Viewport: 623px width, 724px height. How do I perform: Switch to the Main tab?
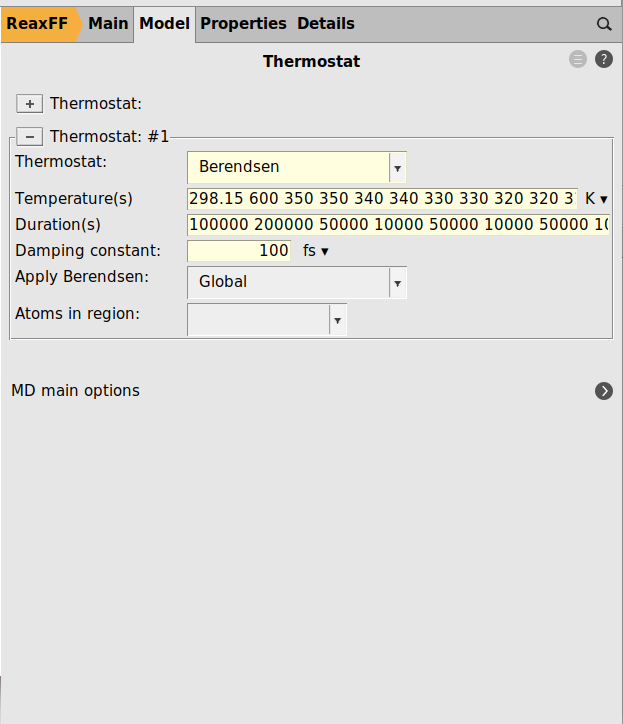tap(108, 24)
